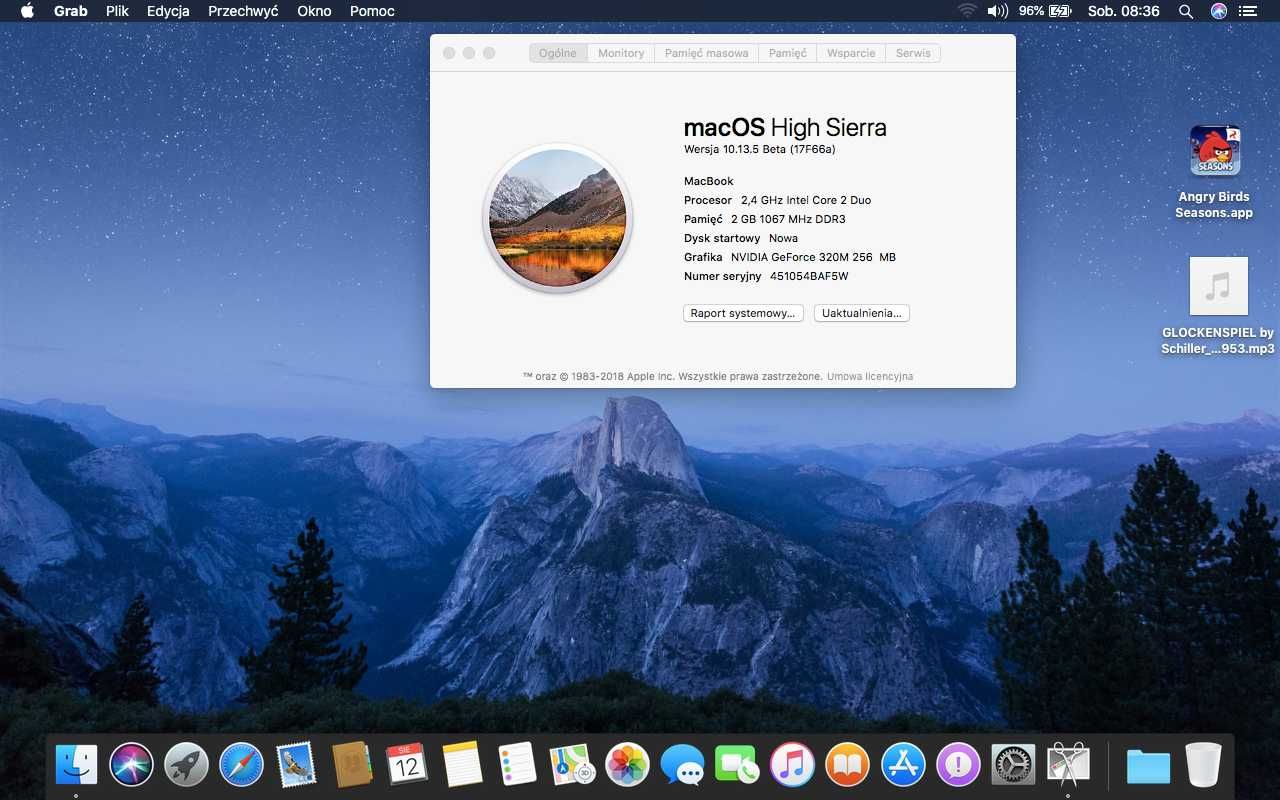The image size is (1280, 800).
Task: Open the Umowa licencyjna link
Action: [870, 376]
